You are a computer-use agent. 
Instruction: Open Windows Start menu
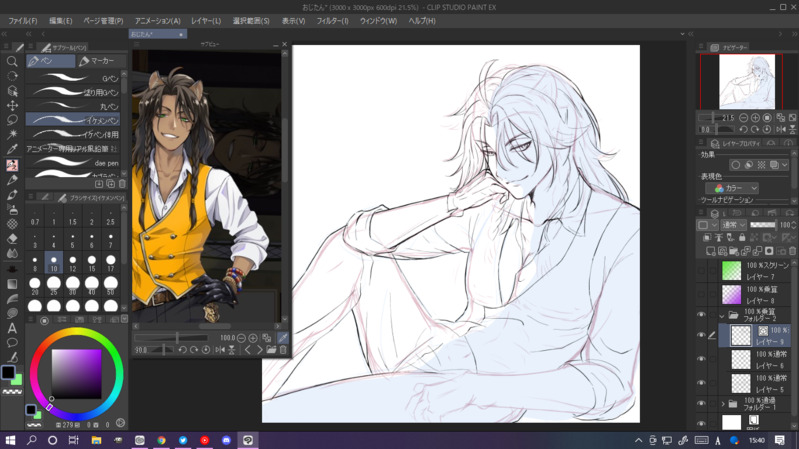10,440
